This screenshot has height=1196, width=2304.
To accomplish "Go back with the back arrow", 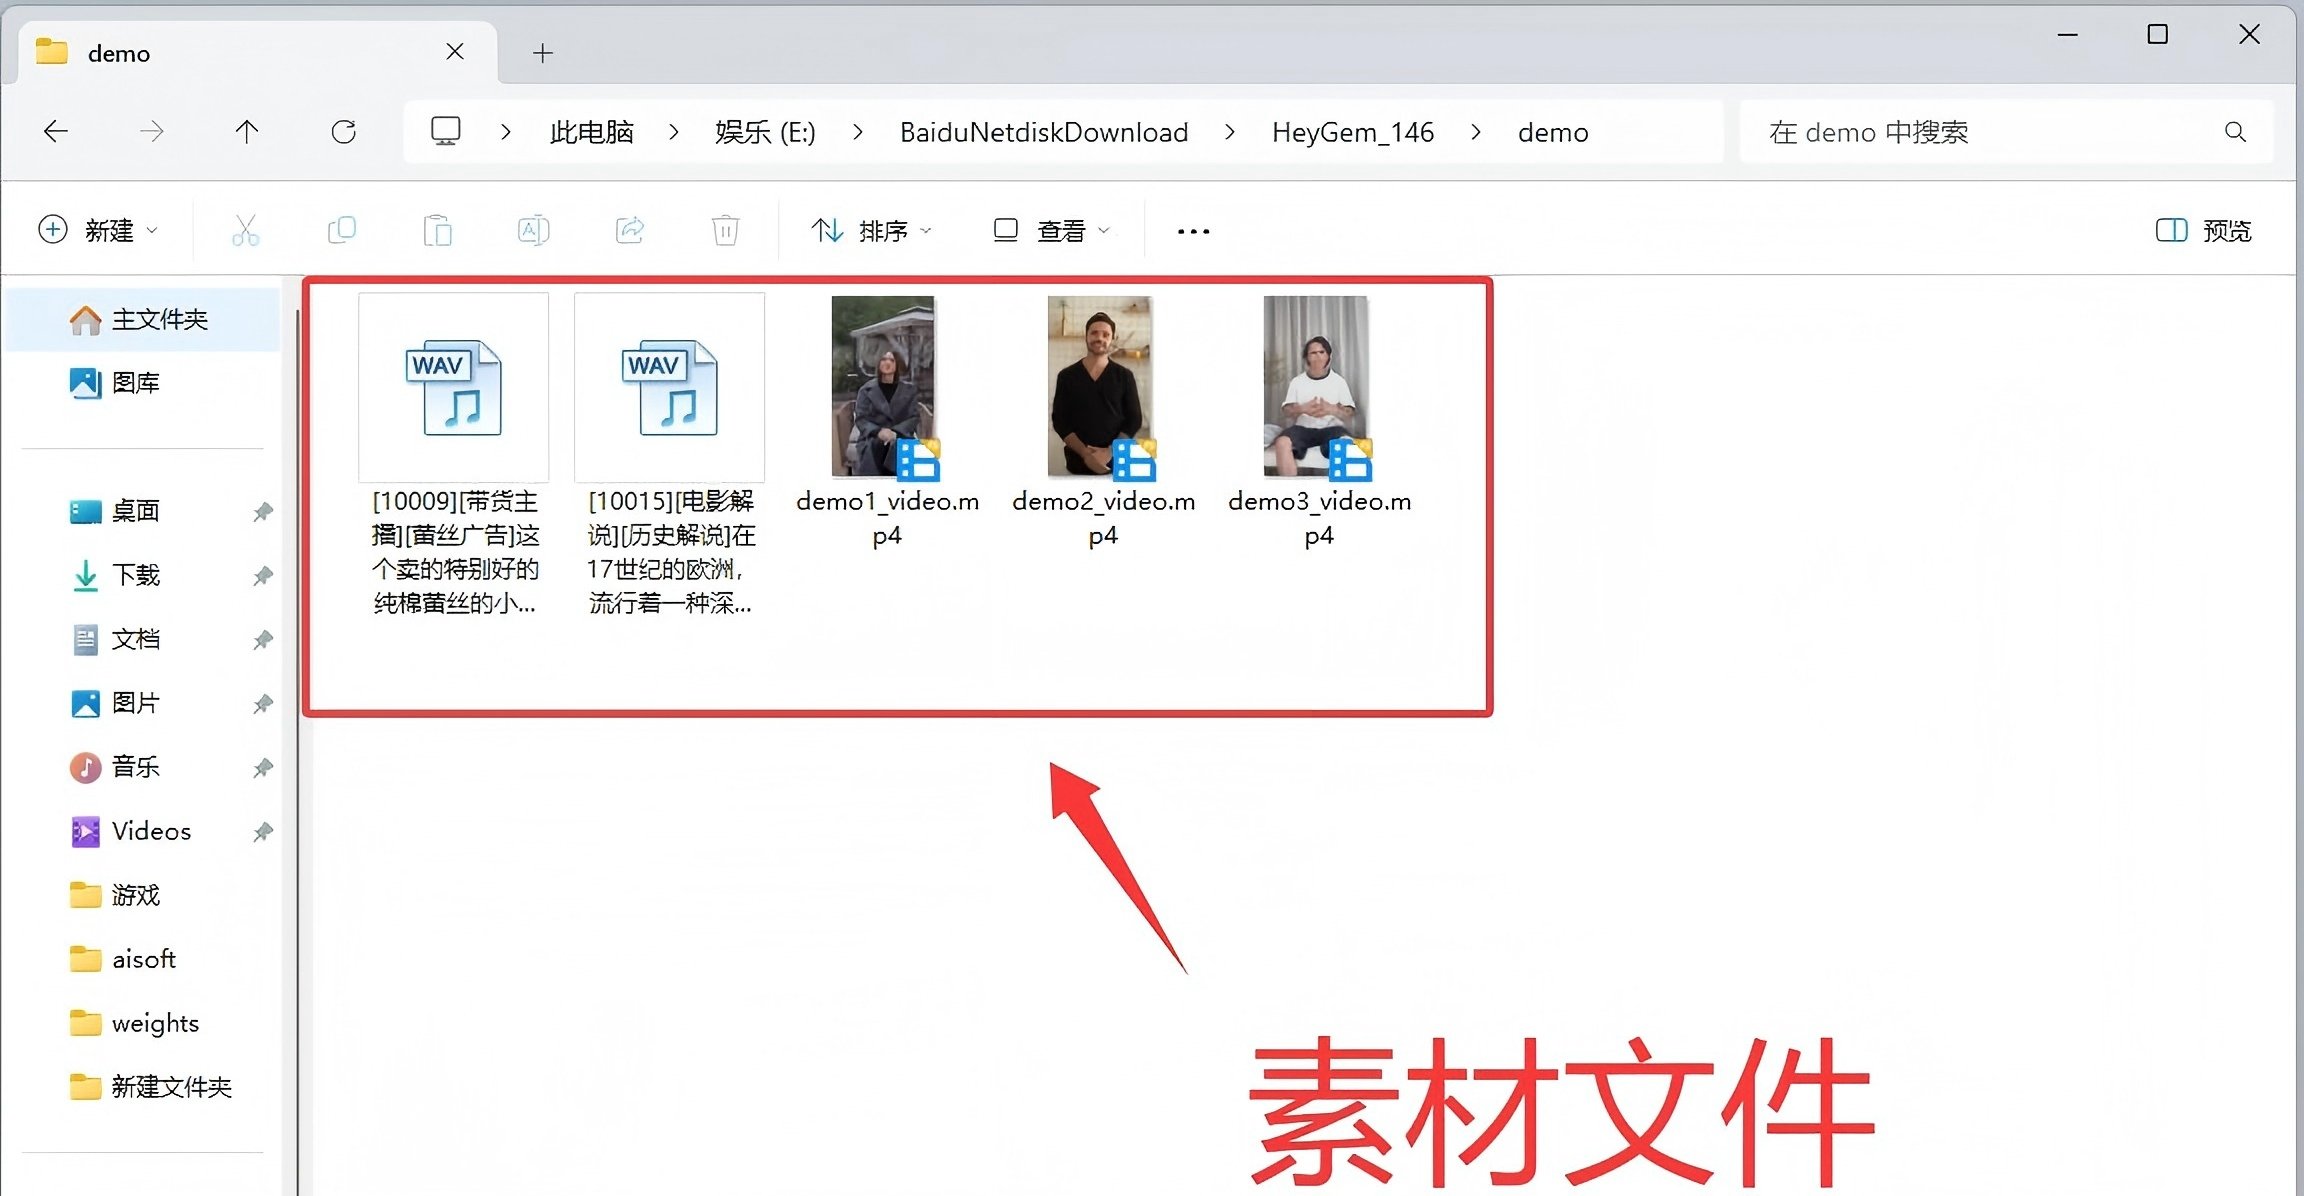I will tap(56, 131).
